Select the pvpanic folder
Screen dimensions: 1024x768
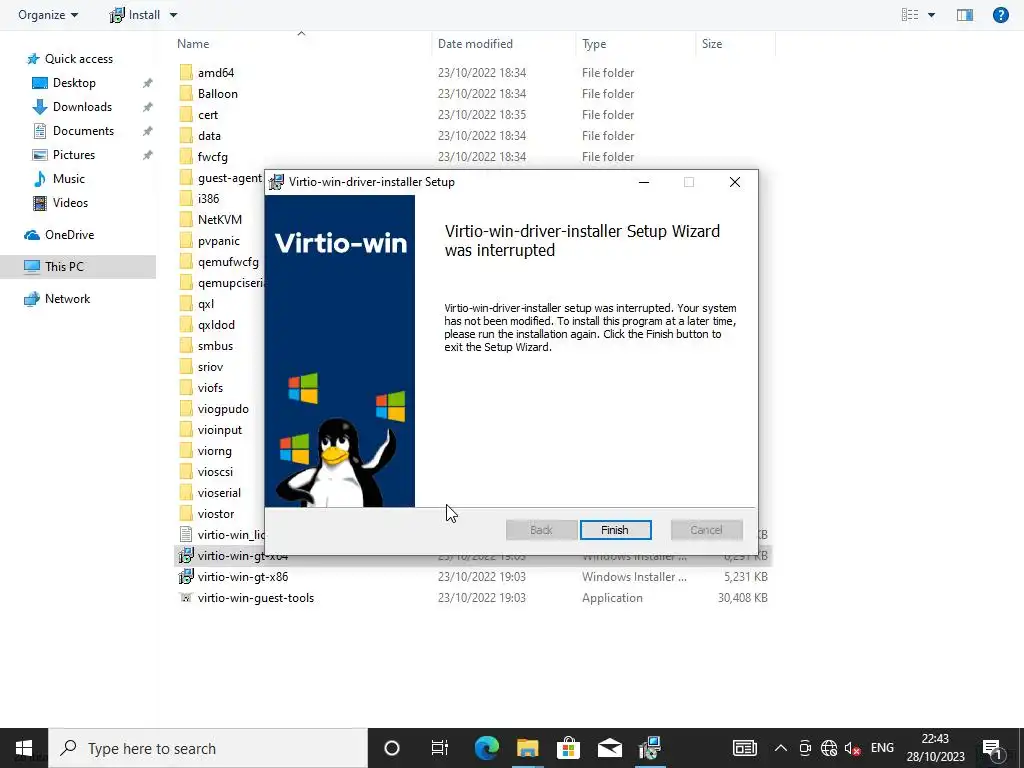tap(218, 241)
